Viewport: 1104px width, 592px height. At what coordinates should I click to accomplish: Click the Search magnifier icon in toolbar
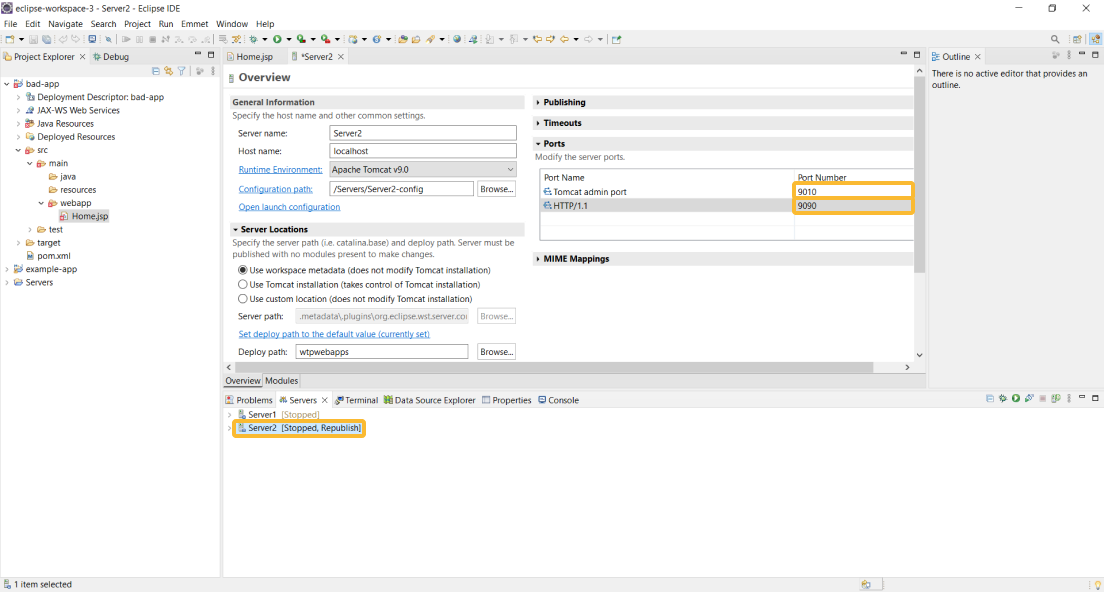point(1055,39)
